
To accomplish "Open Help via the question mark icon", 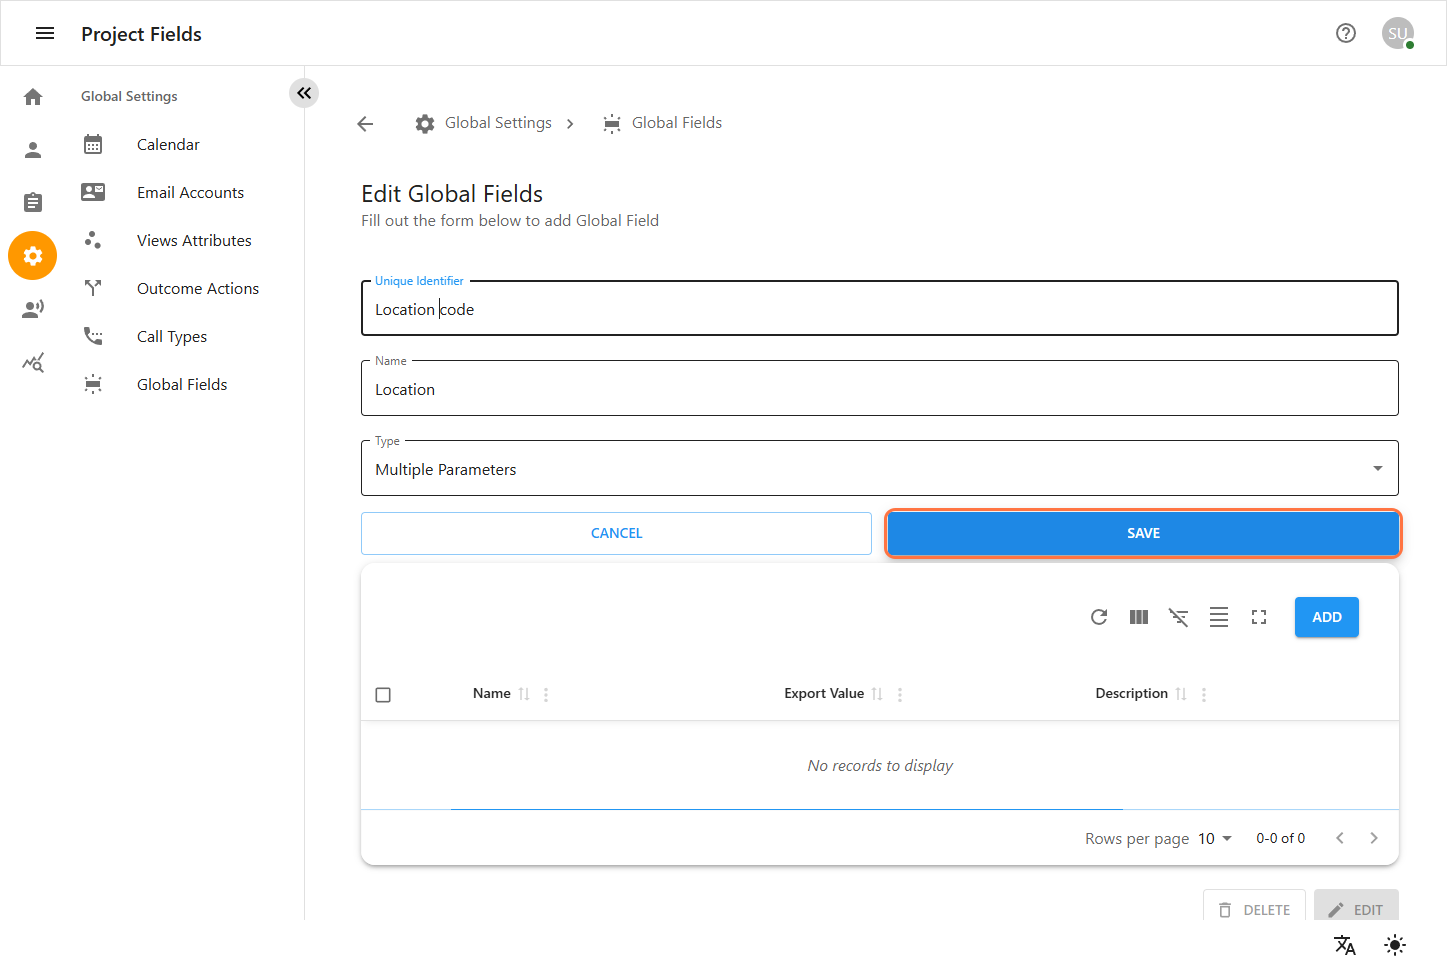I will (1346, 33).
